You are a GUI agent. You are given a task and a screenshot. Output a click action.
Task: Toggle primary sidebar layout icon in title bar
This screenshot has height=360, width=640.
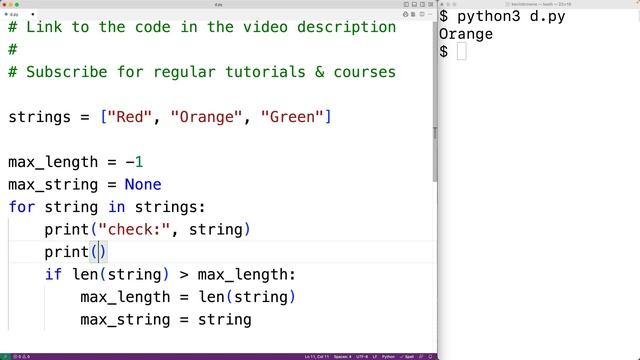pyautogui.click(x=406, y=4)
